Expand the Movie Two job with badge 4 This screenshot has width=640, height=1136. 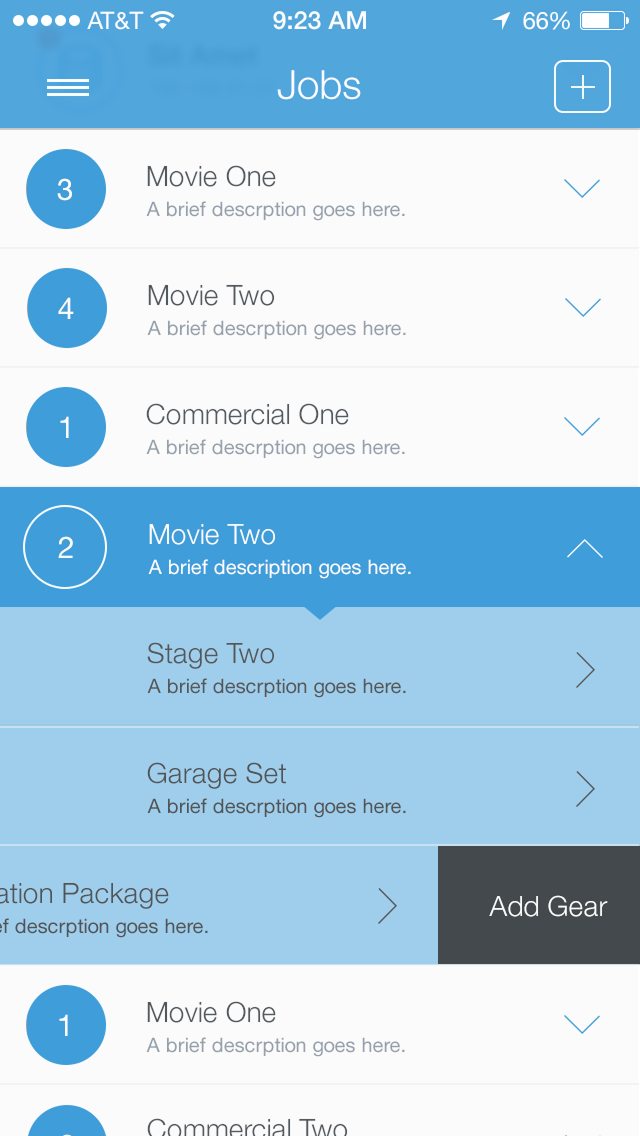coord(582,307)
